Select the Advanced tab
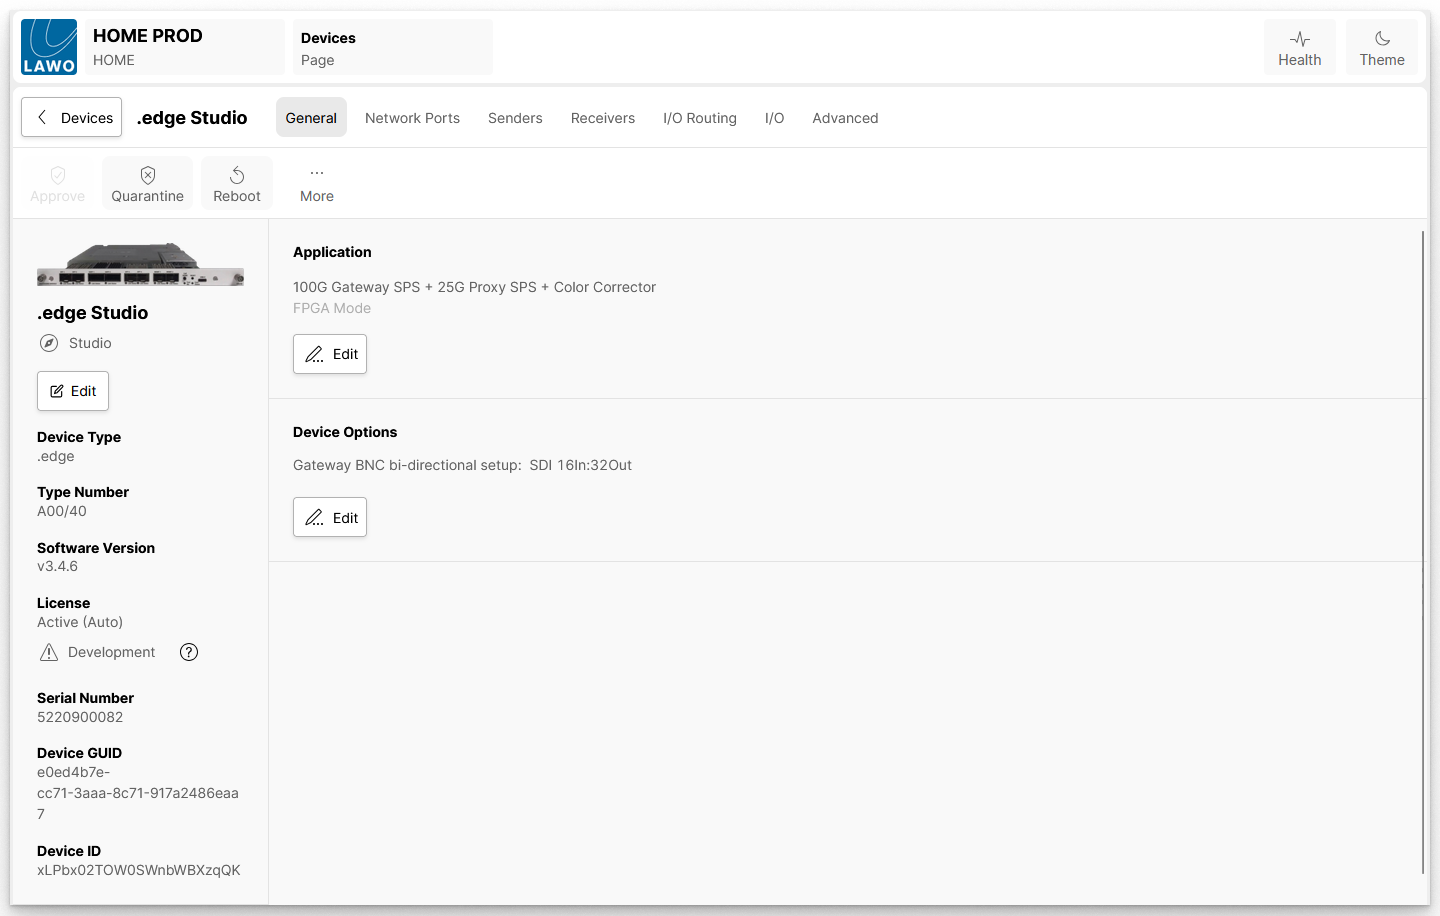This screenshot has height=916, width=1440. [845, 118]
